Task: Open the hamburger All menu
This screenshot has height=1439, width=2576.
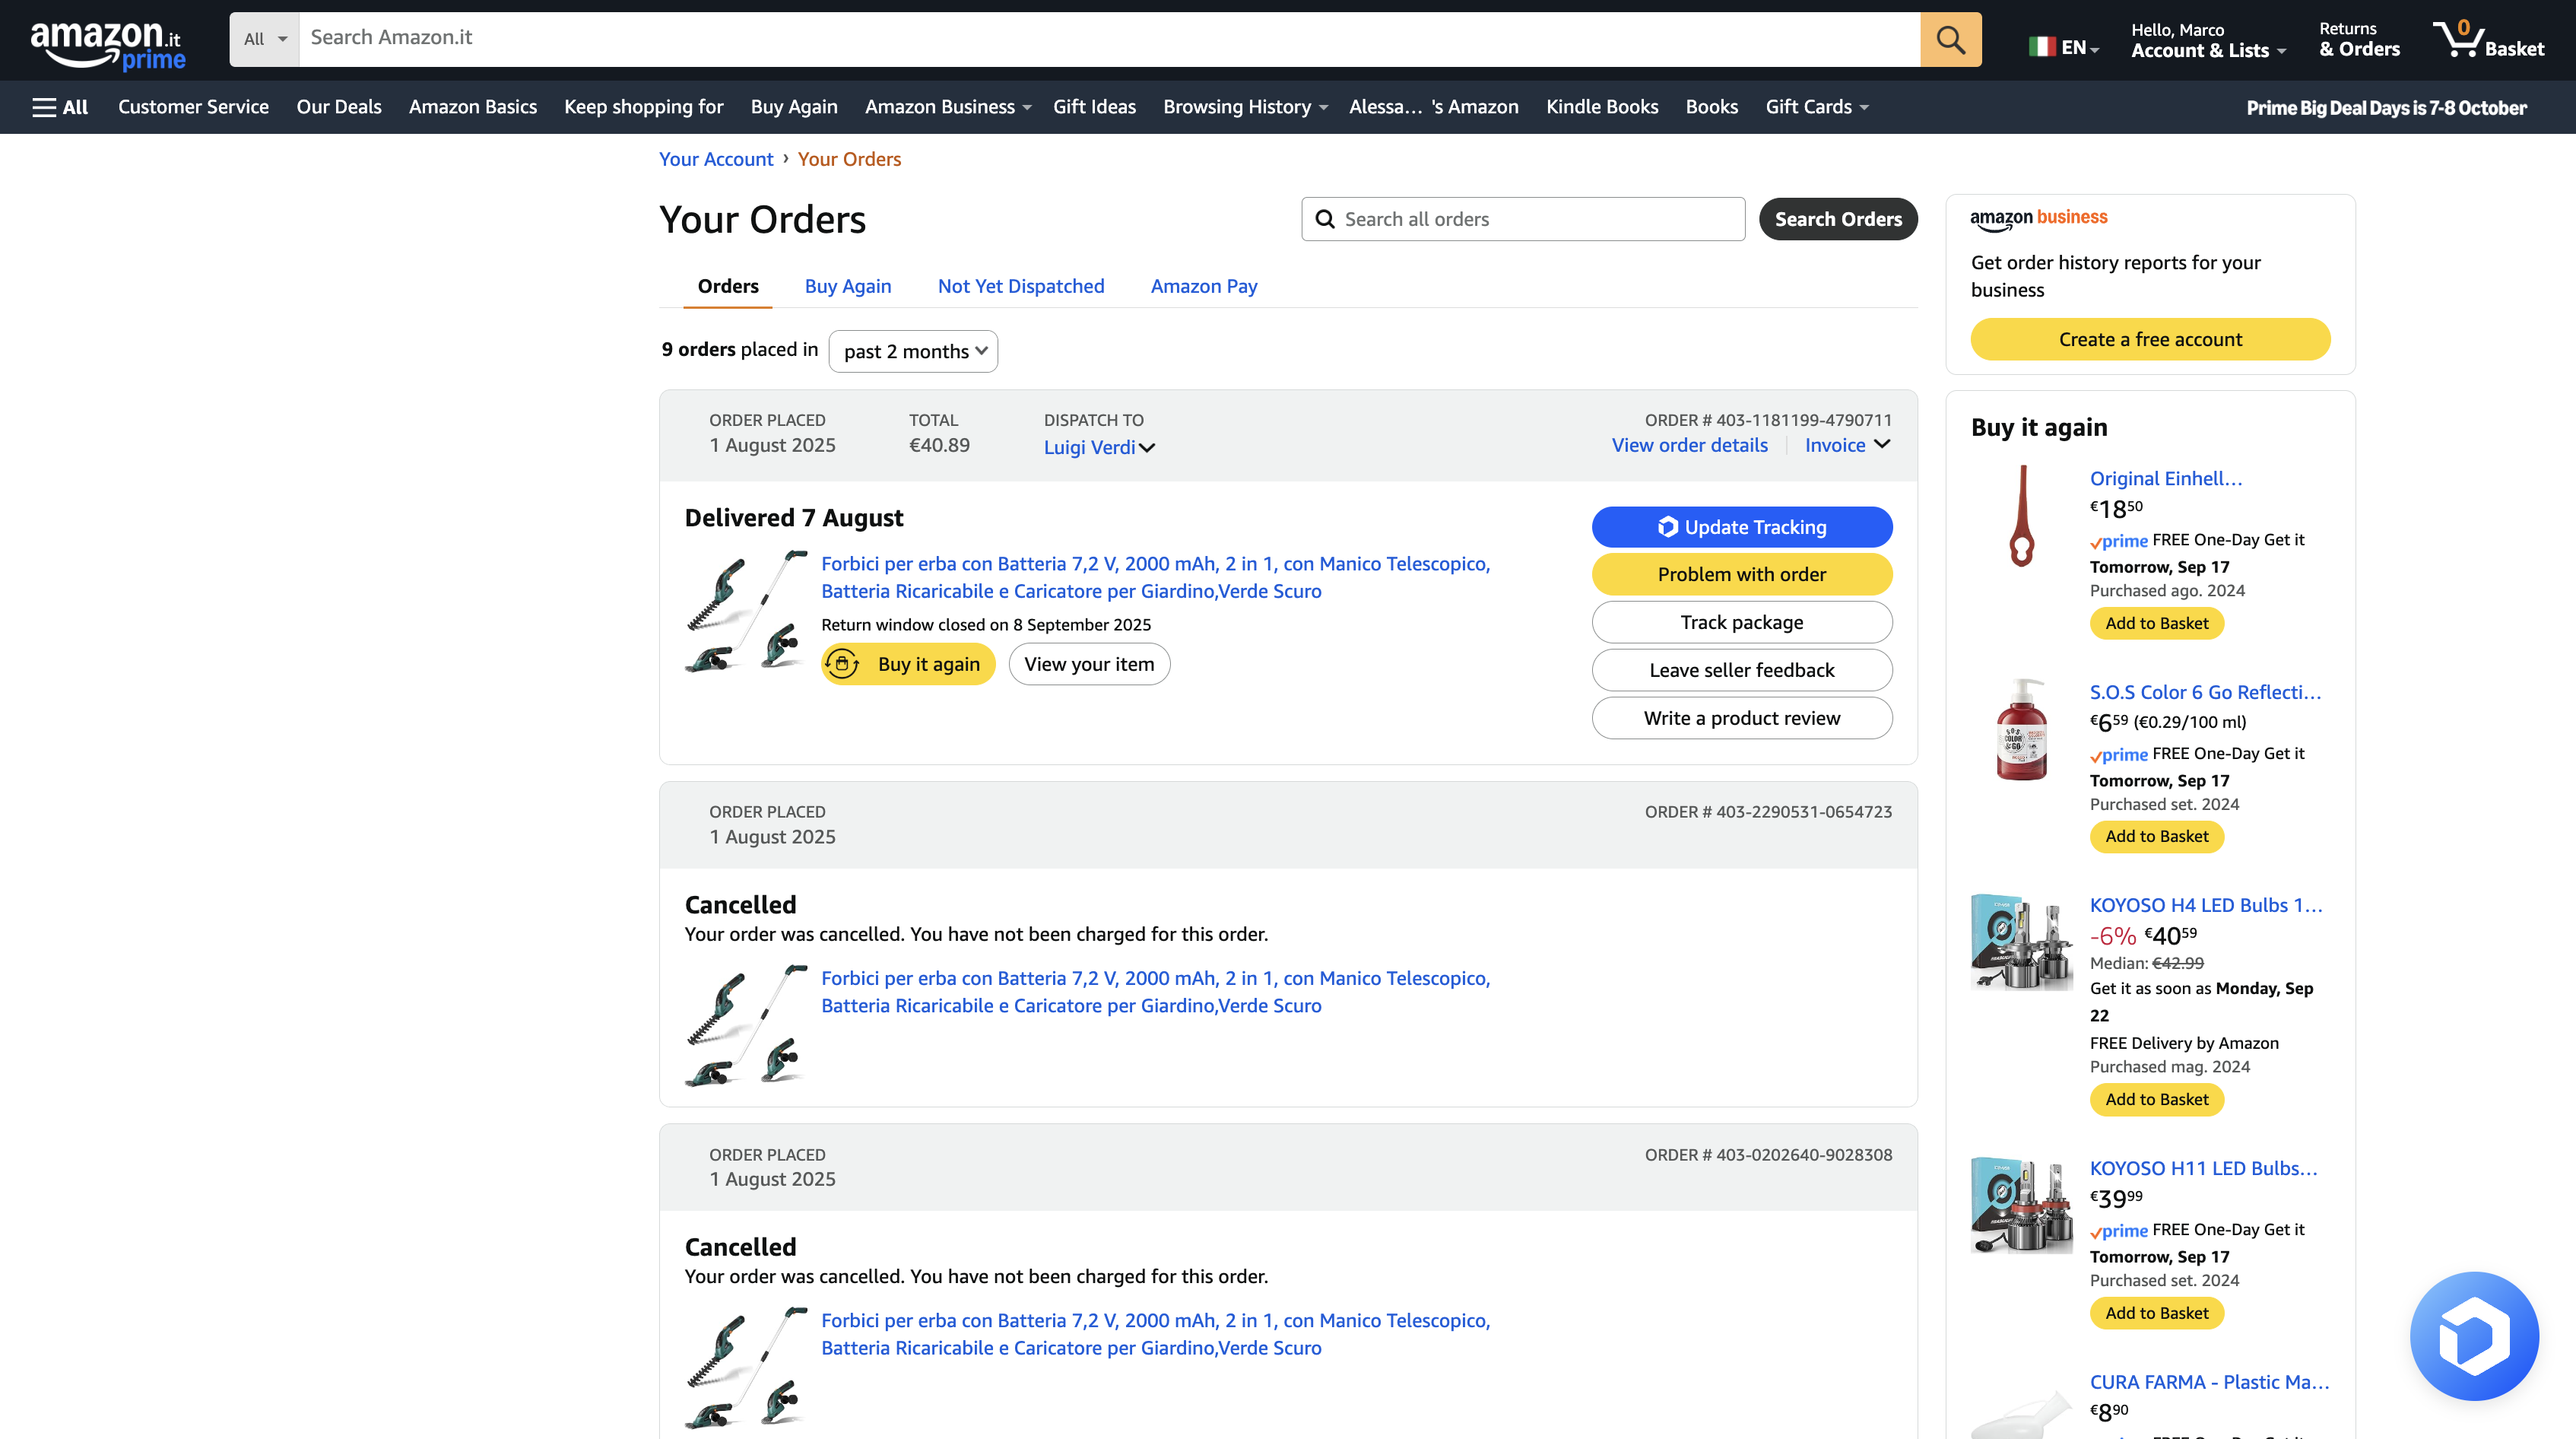Action: coord(60,107)
